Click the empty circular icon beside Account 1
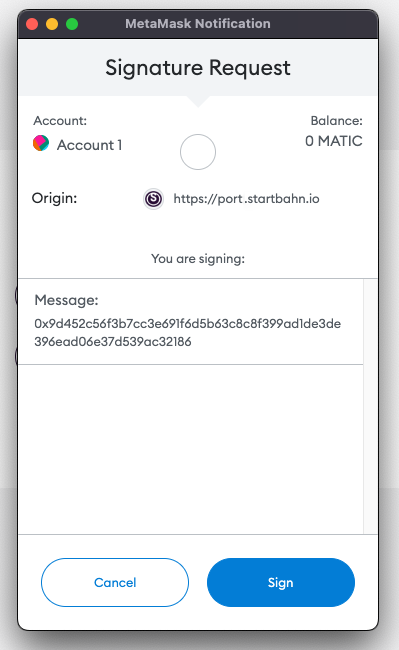 click(x=198, y=152)
